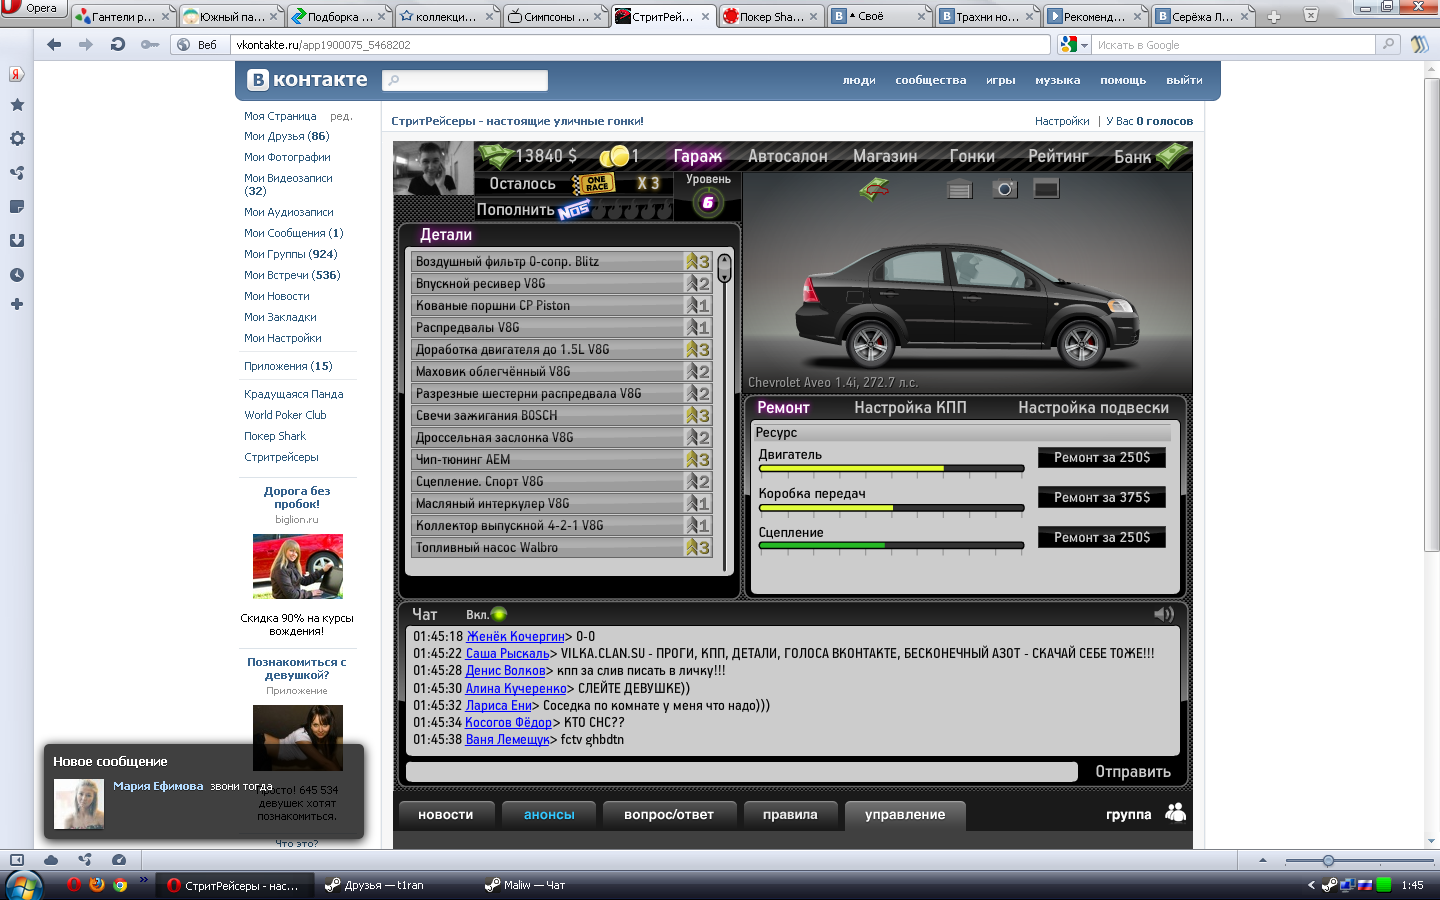Toggle panel button in Opera status bar

[x=17, y=859]
